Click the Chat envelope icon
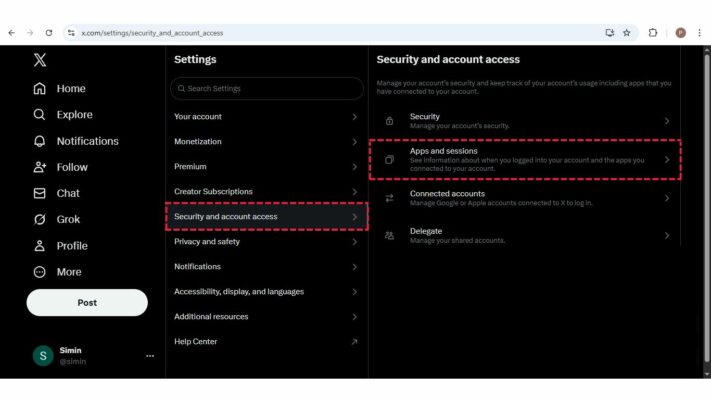 (x=39, y=193)
